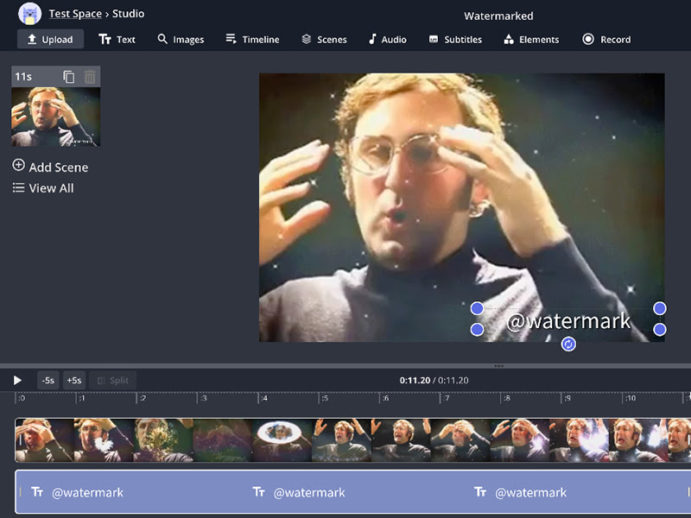Open the Audio tool
This screenshot has height=518, width=691.
click(x=387, y=39)
